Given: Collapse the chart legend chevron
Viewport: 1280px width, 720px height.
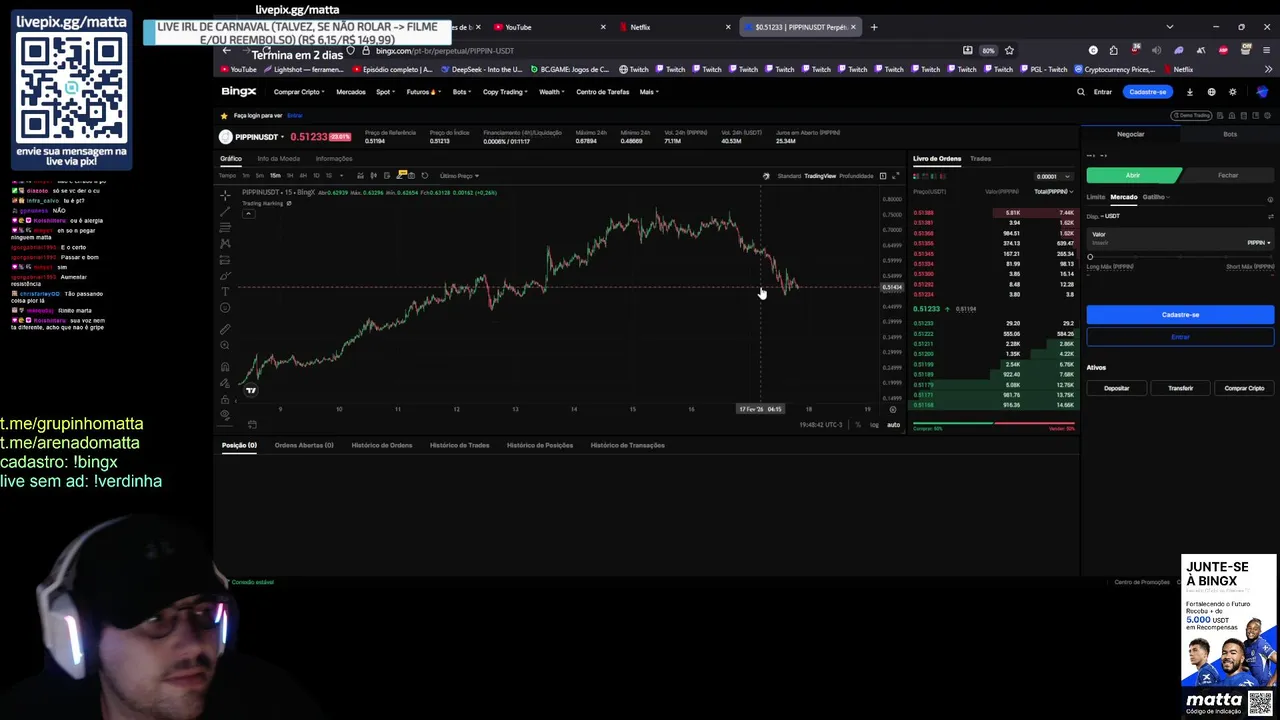Looking at the screenshot, I should 249,214.
